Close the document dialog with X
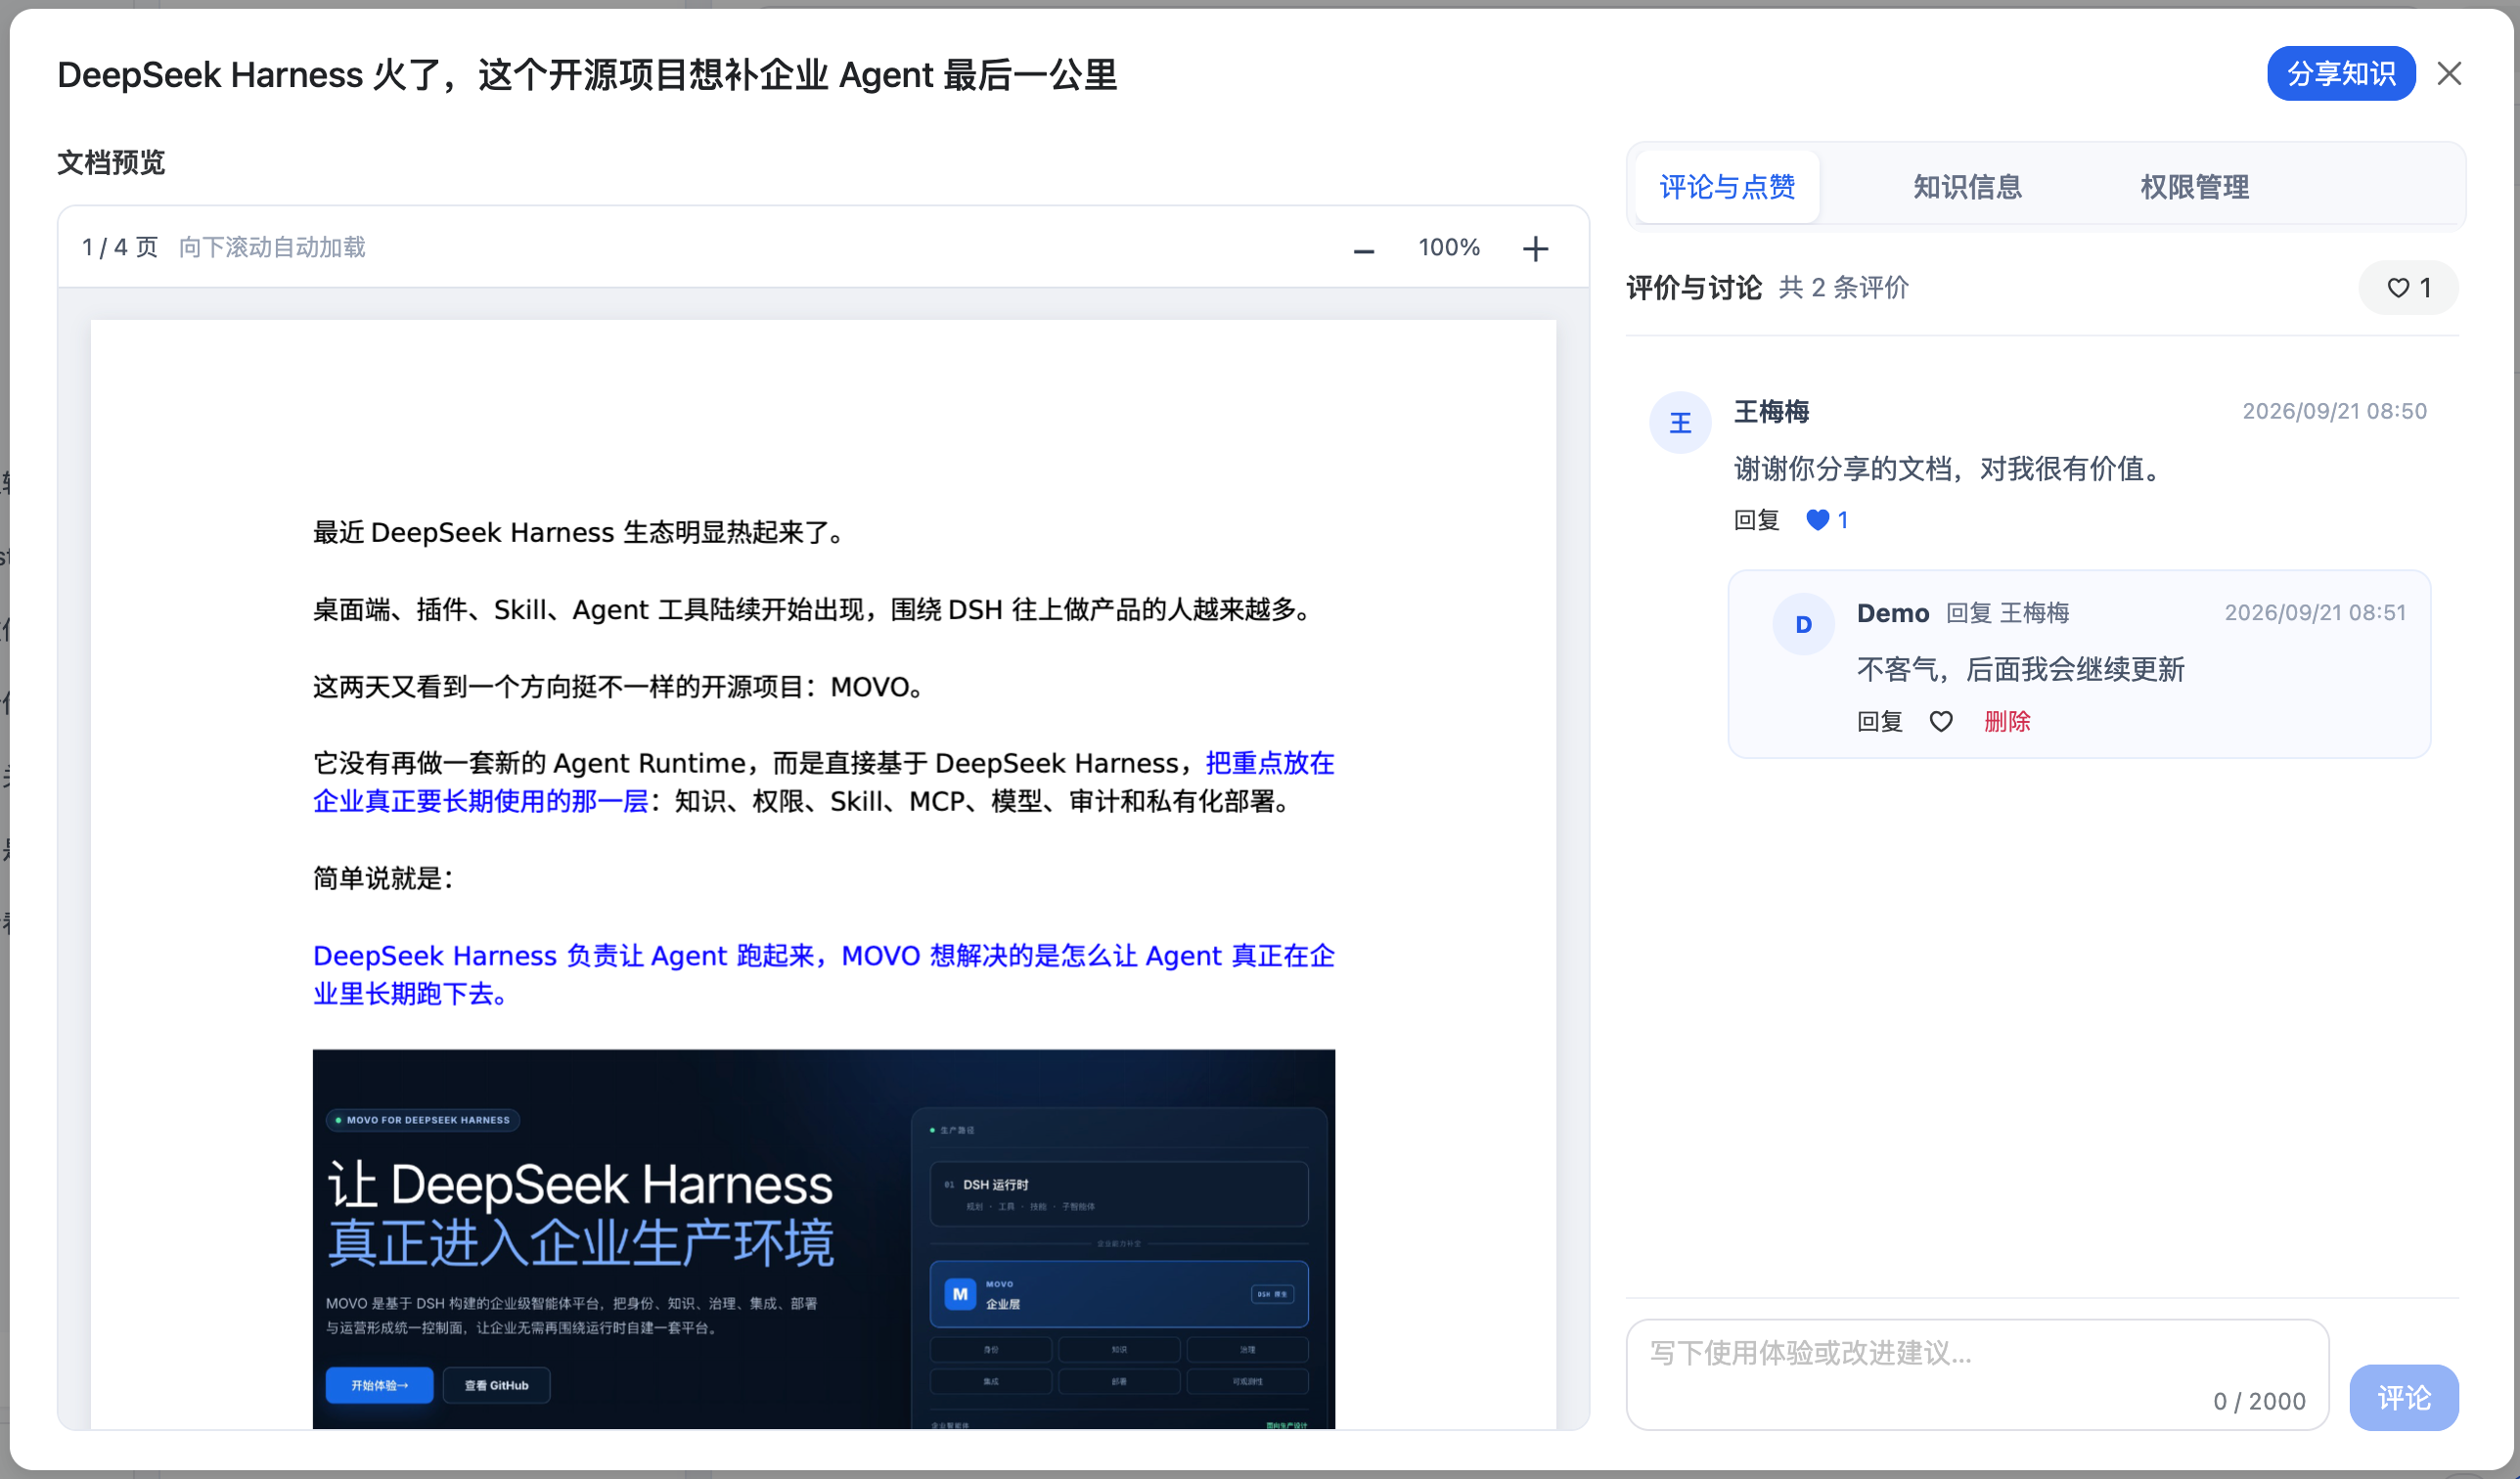2520x1479 pixels. point(2449,73)
